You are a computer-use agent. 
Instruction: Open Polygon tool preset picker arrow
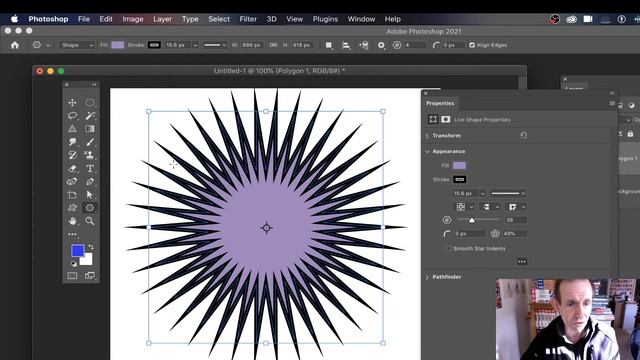pyautogui.click(x=48, y=45)
